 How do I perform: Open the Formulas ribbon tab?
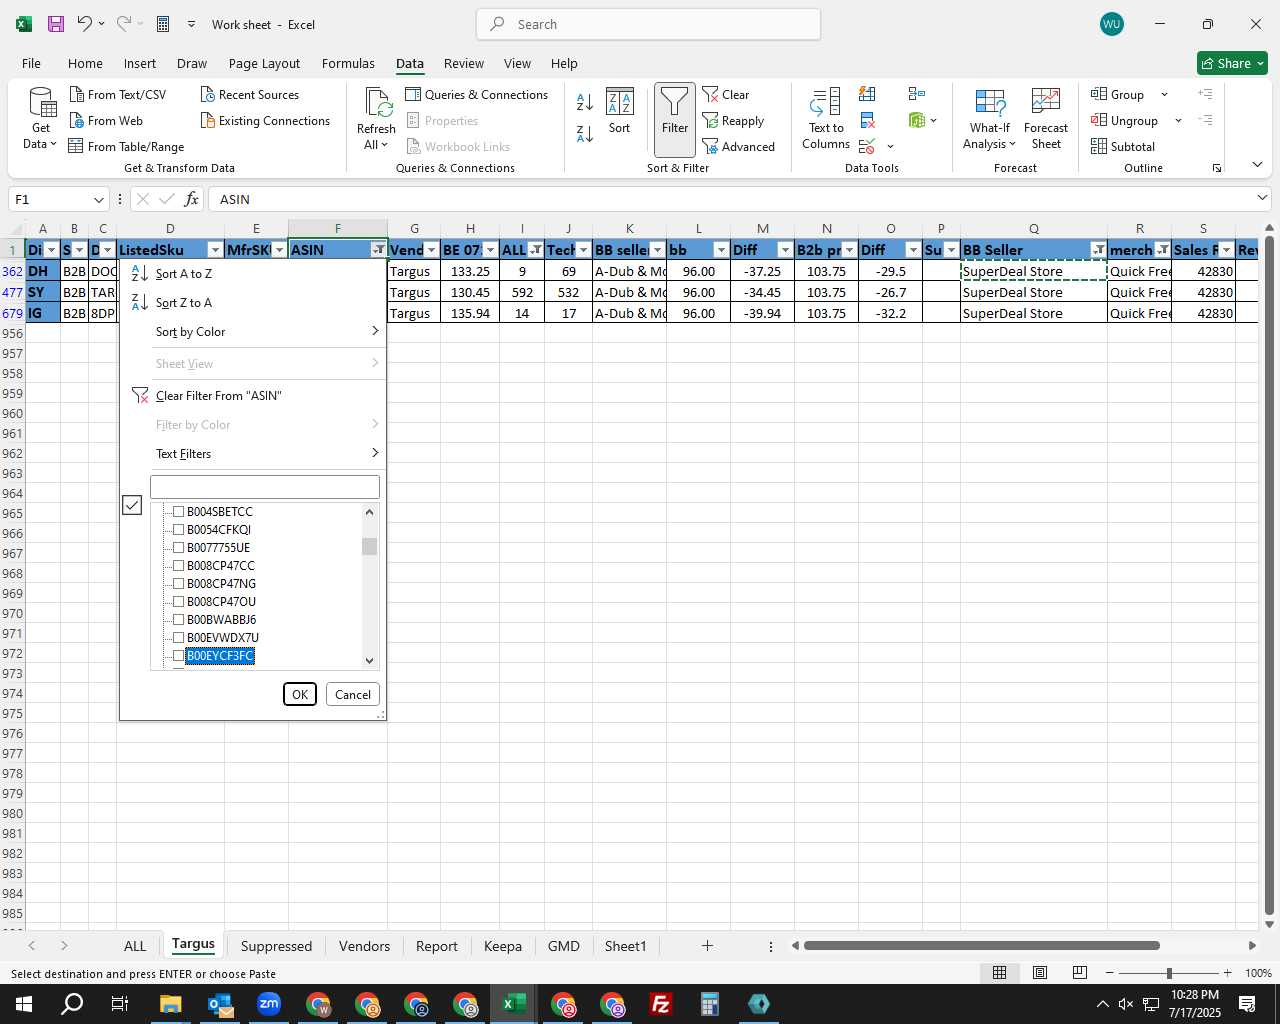[x=348, y=63]
